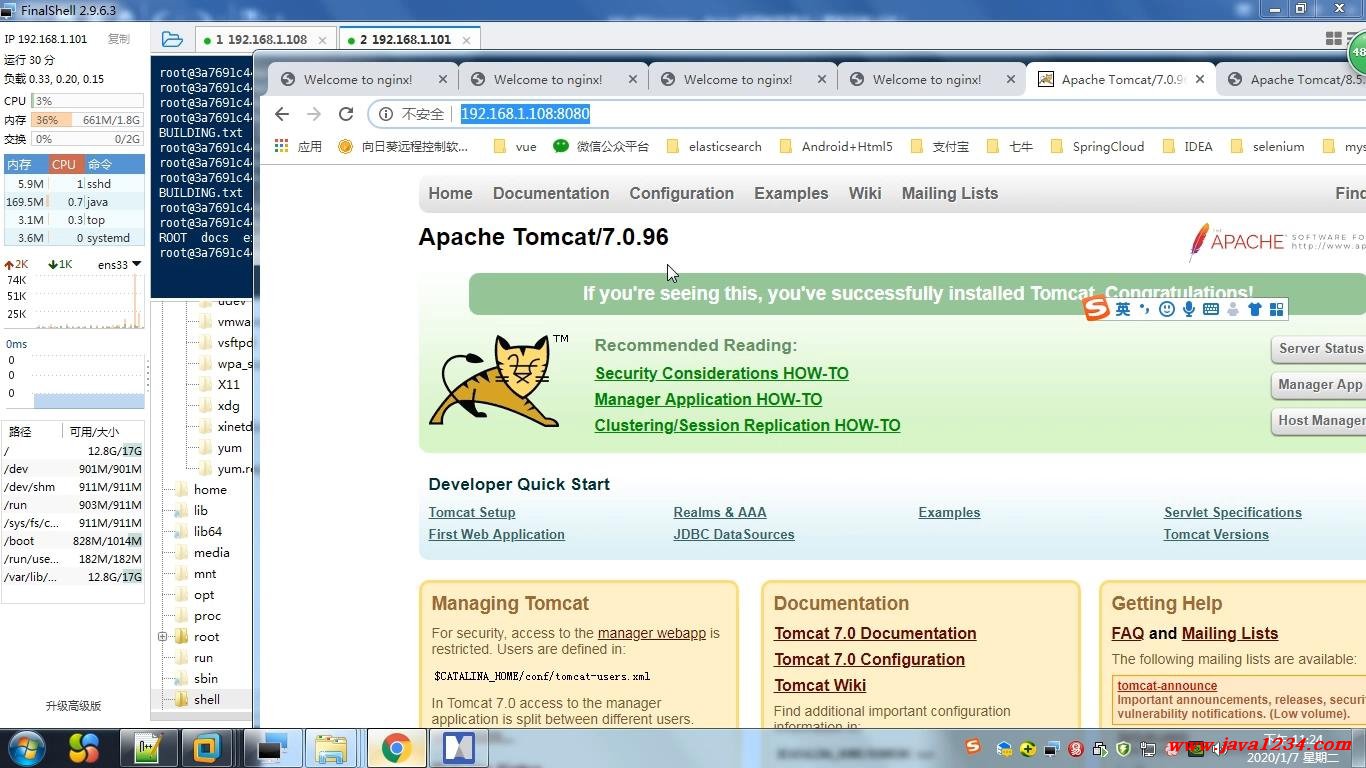1366x768 pixels.
Task: Open Windows Explorer from the taskbar
Action: click(331, 748)
